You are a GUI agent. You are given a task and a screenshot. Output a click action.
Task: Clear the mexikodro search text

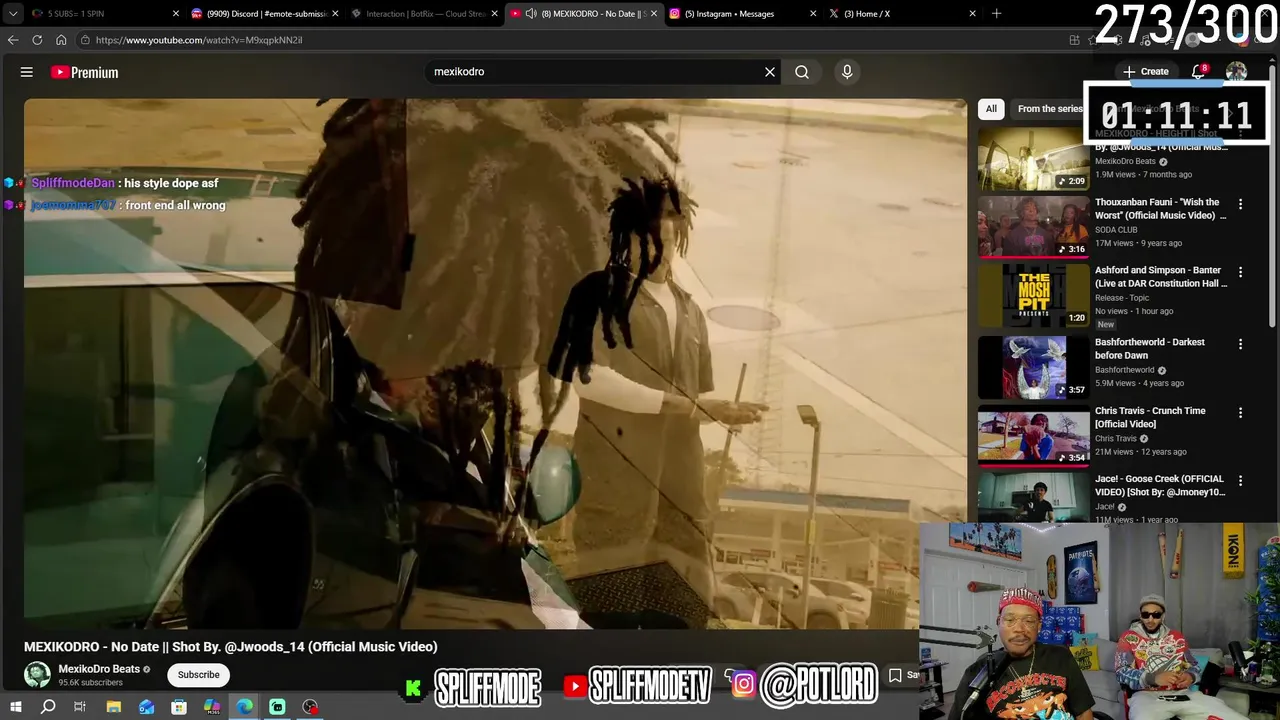[x=770, y=72]
